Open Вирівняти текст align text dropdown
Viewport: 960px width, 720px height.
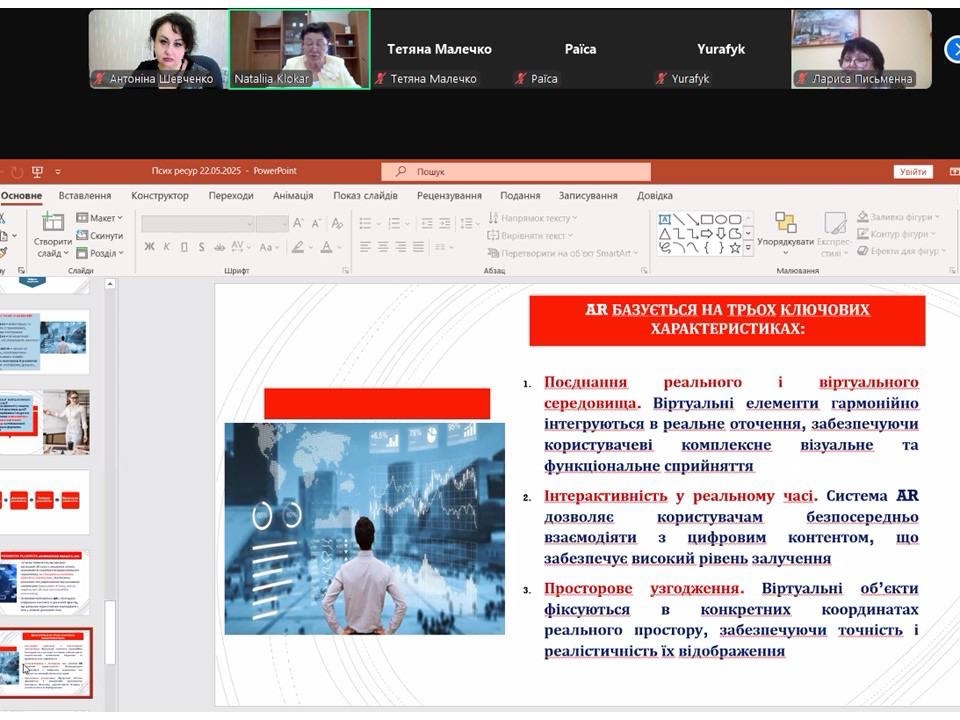tap(530, 236)
